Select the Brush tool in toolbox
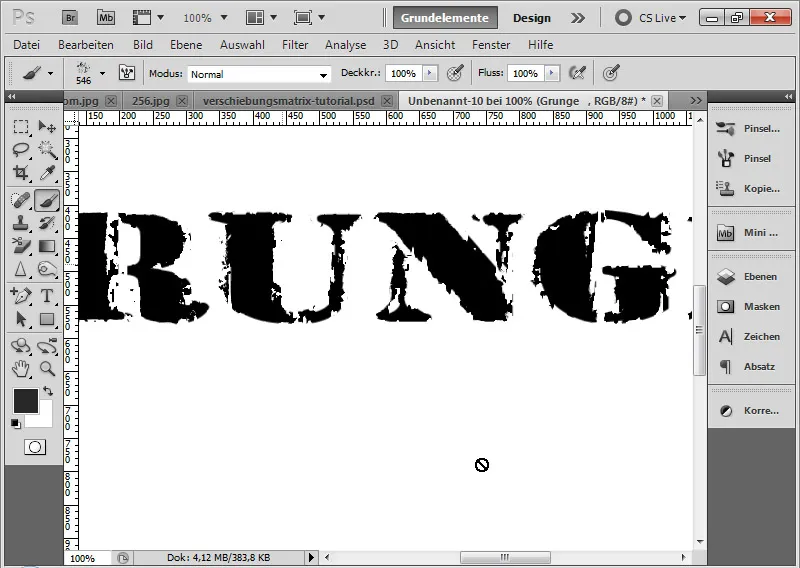The height and width of the screenshot is (568, 800). click(x=47, y=200)
